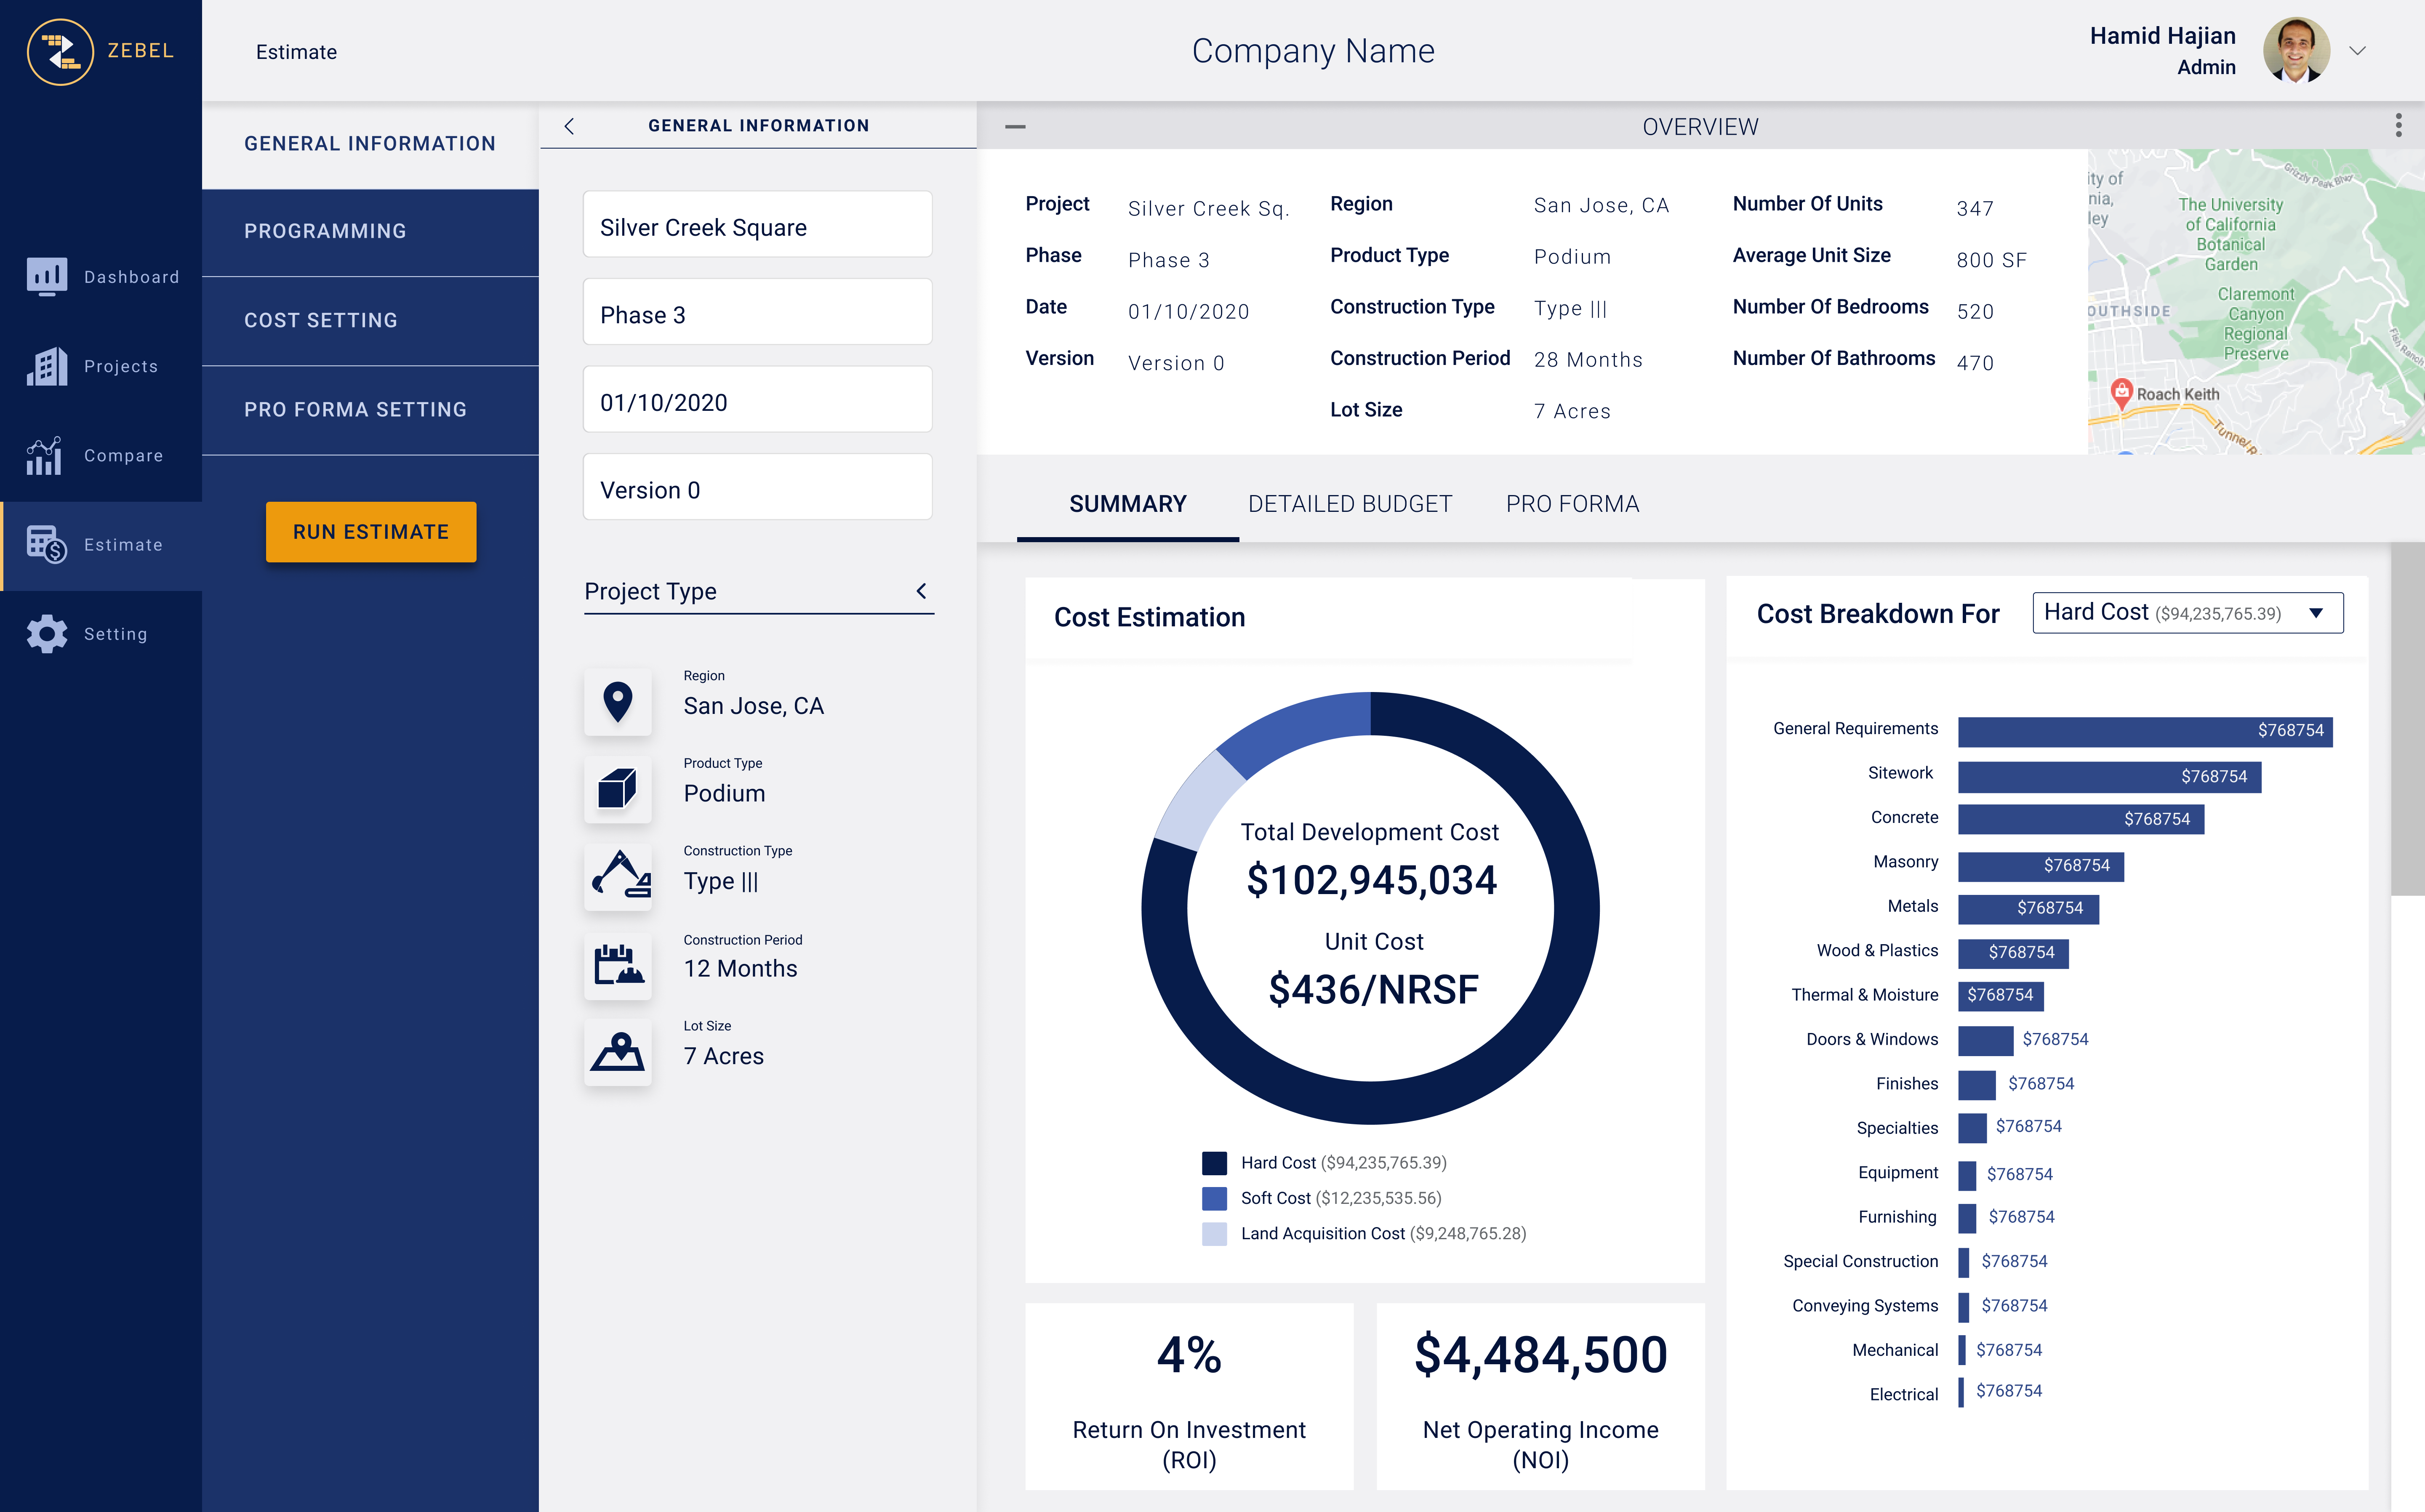Screen dimensions: 2425x1512
Task: Click the Hard Cost legend swatch
Action: pos(1214,1163)
